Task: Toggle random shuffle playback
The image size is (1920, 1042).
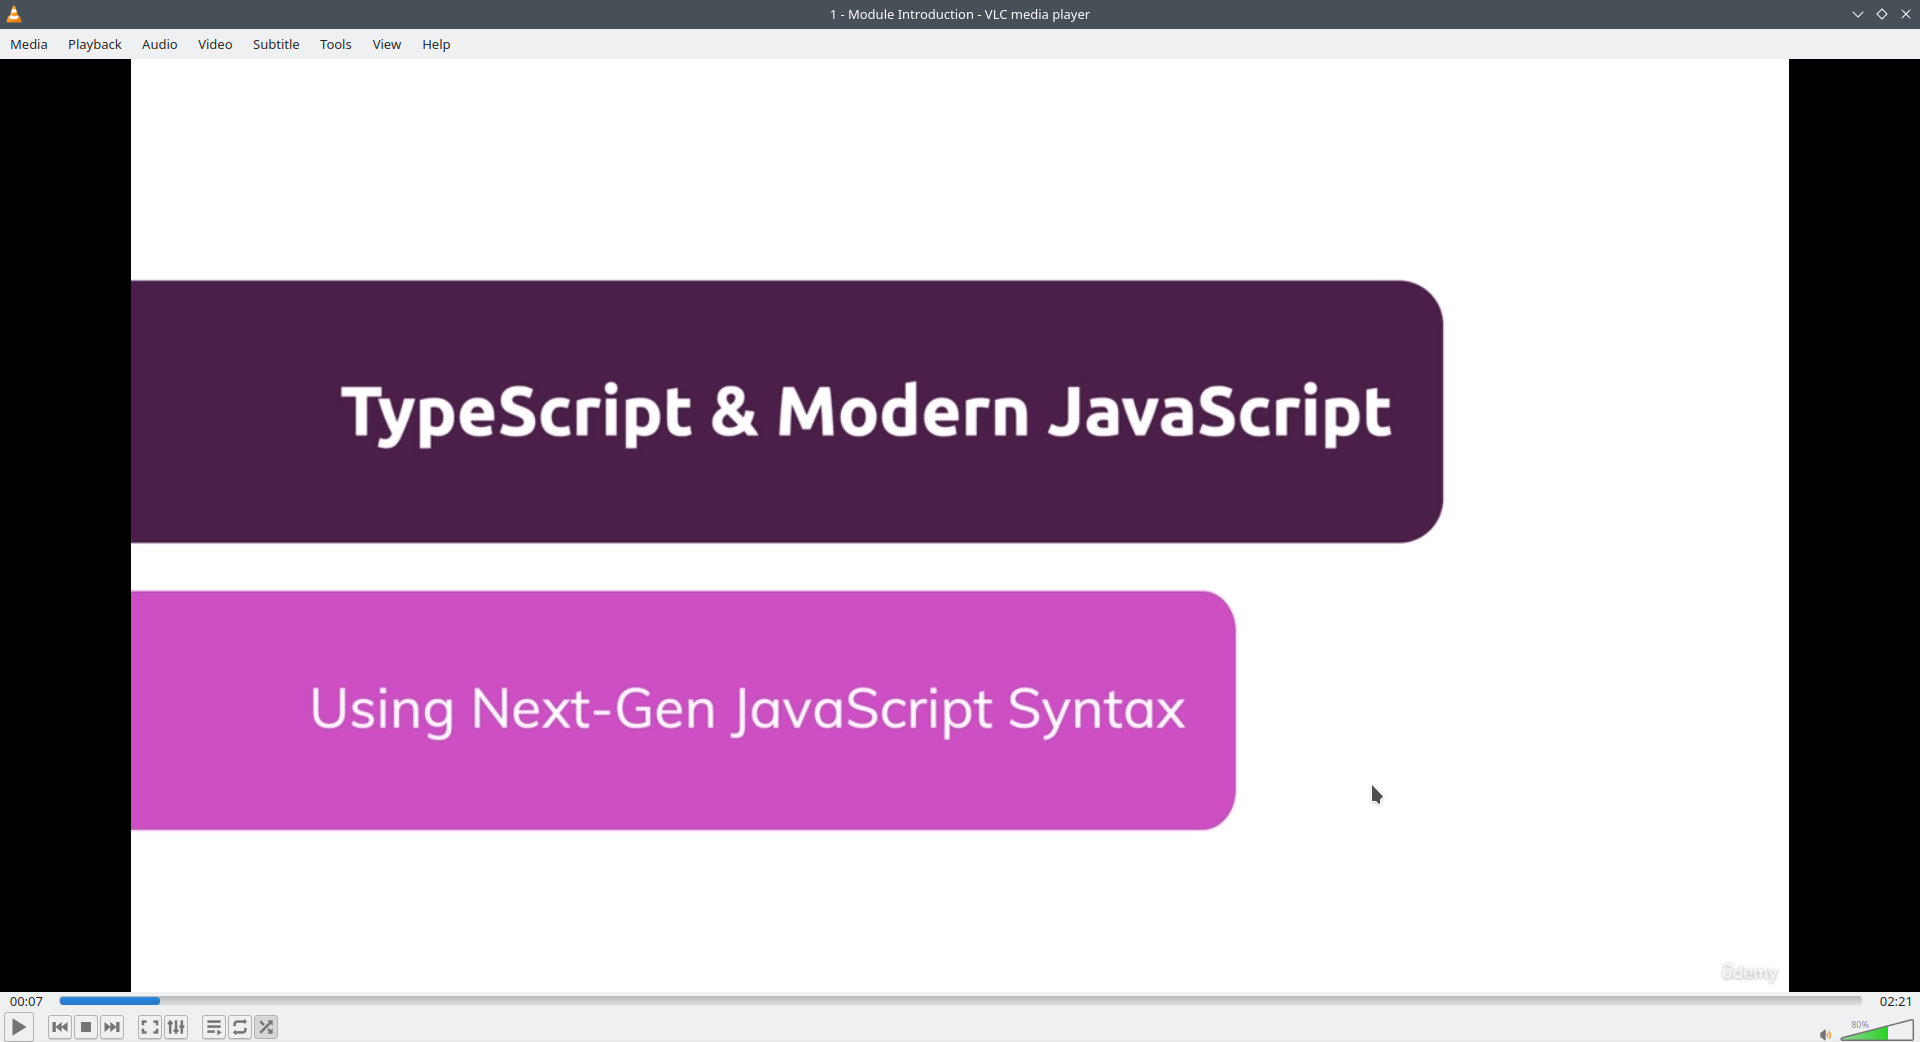Action: point(267,1027)
